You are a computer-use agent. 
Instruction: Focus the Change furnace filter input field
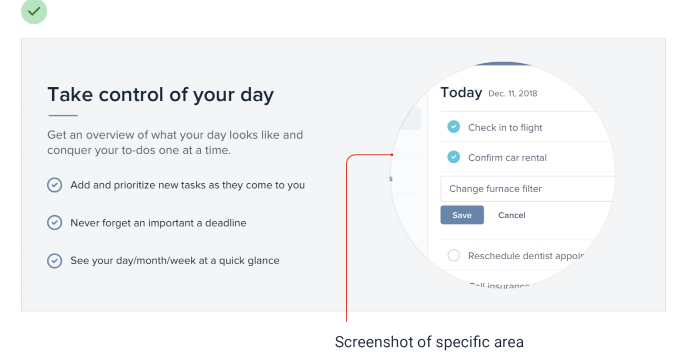527,189
